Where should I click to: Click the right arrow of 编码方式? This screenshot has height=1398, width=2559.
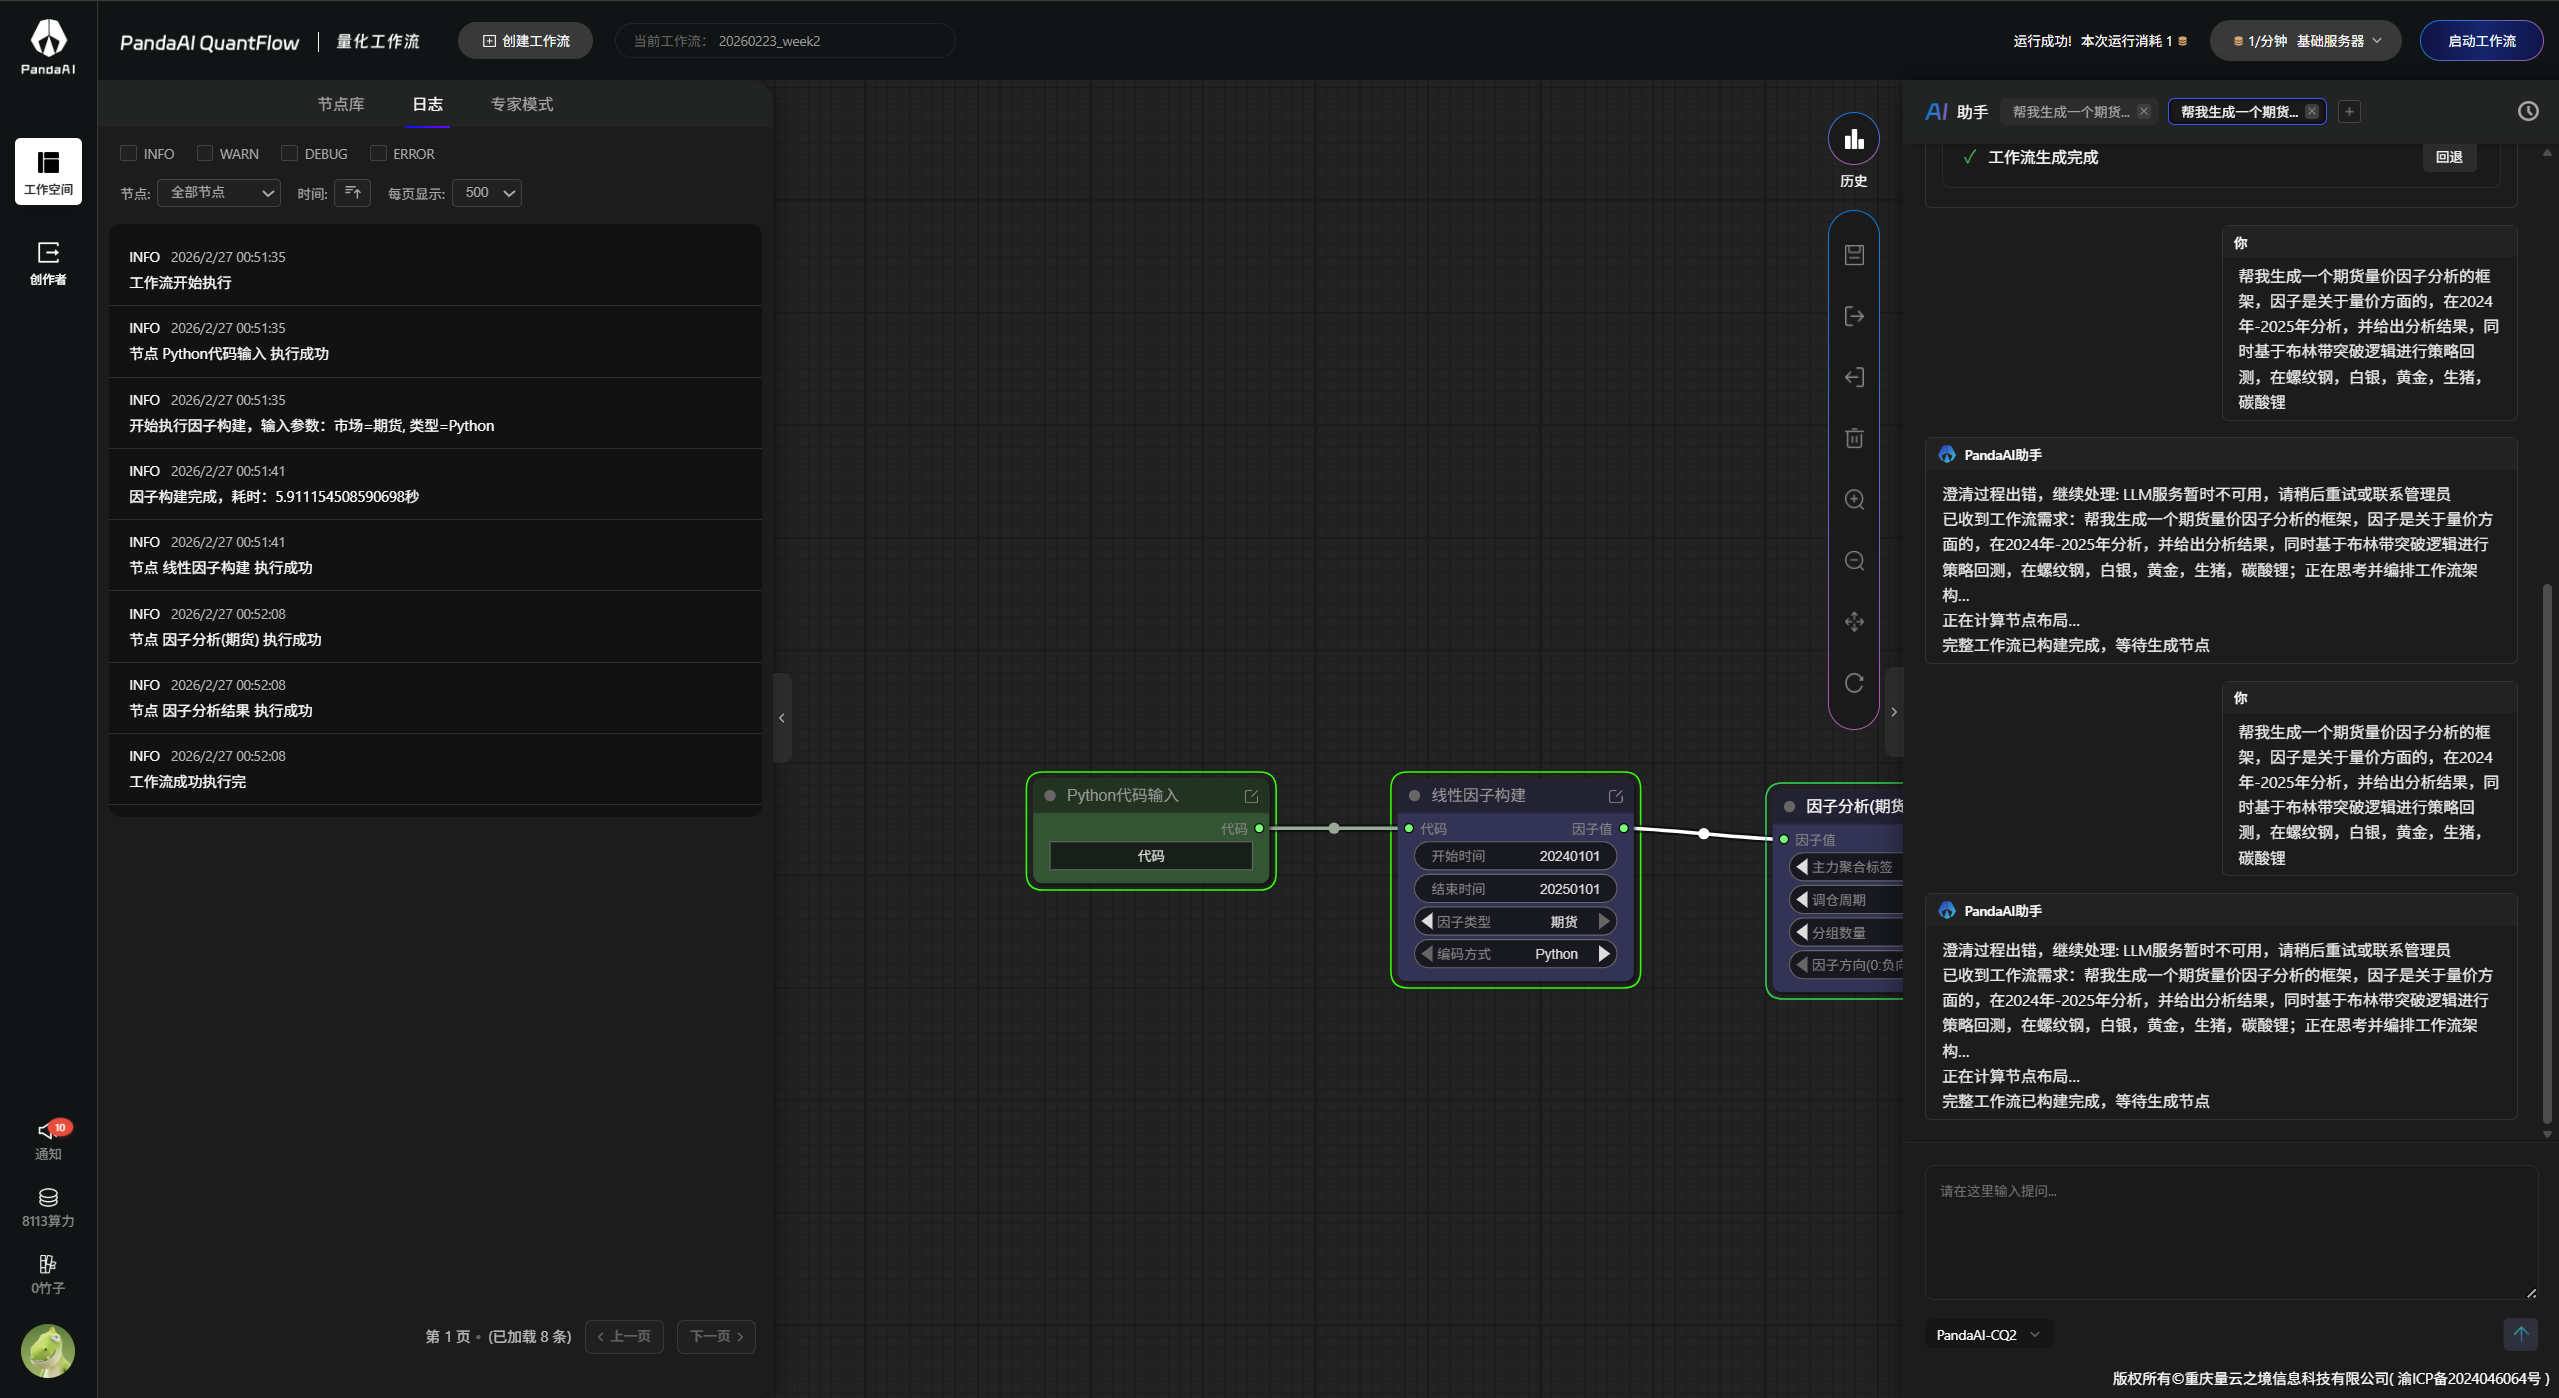(x=1604, y=954)
